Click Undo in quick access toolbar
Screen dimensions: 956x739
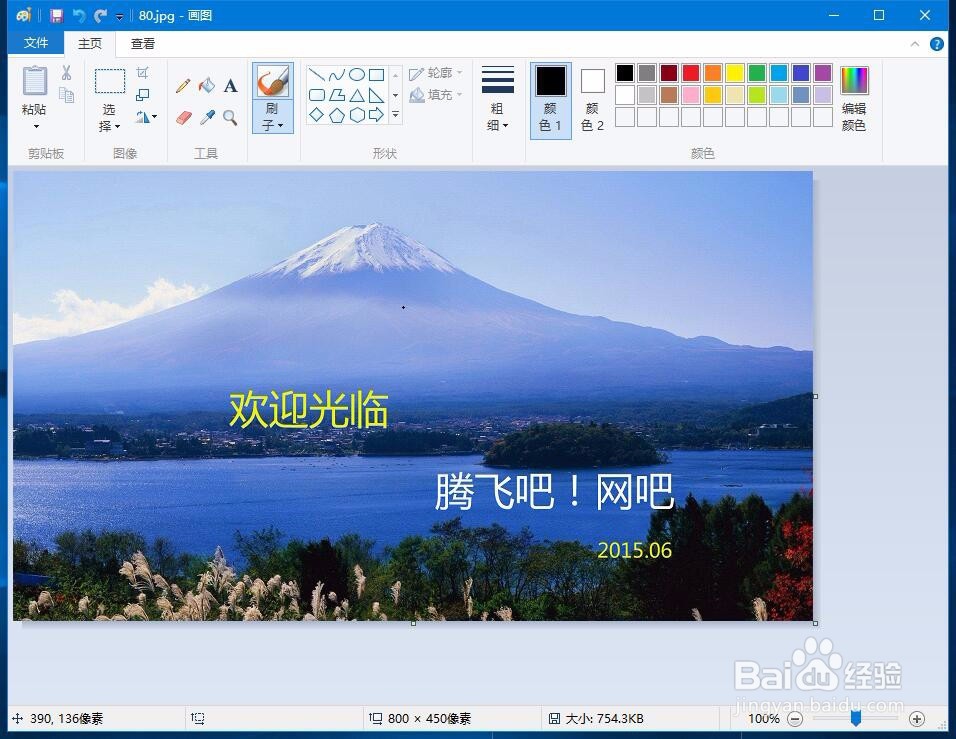point(79,15)
